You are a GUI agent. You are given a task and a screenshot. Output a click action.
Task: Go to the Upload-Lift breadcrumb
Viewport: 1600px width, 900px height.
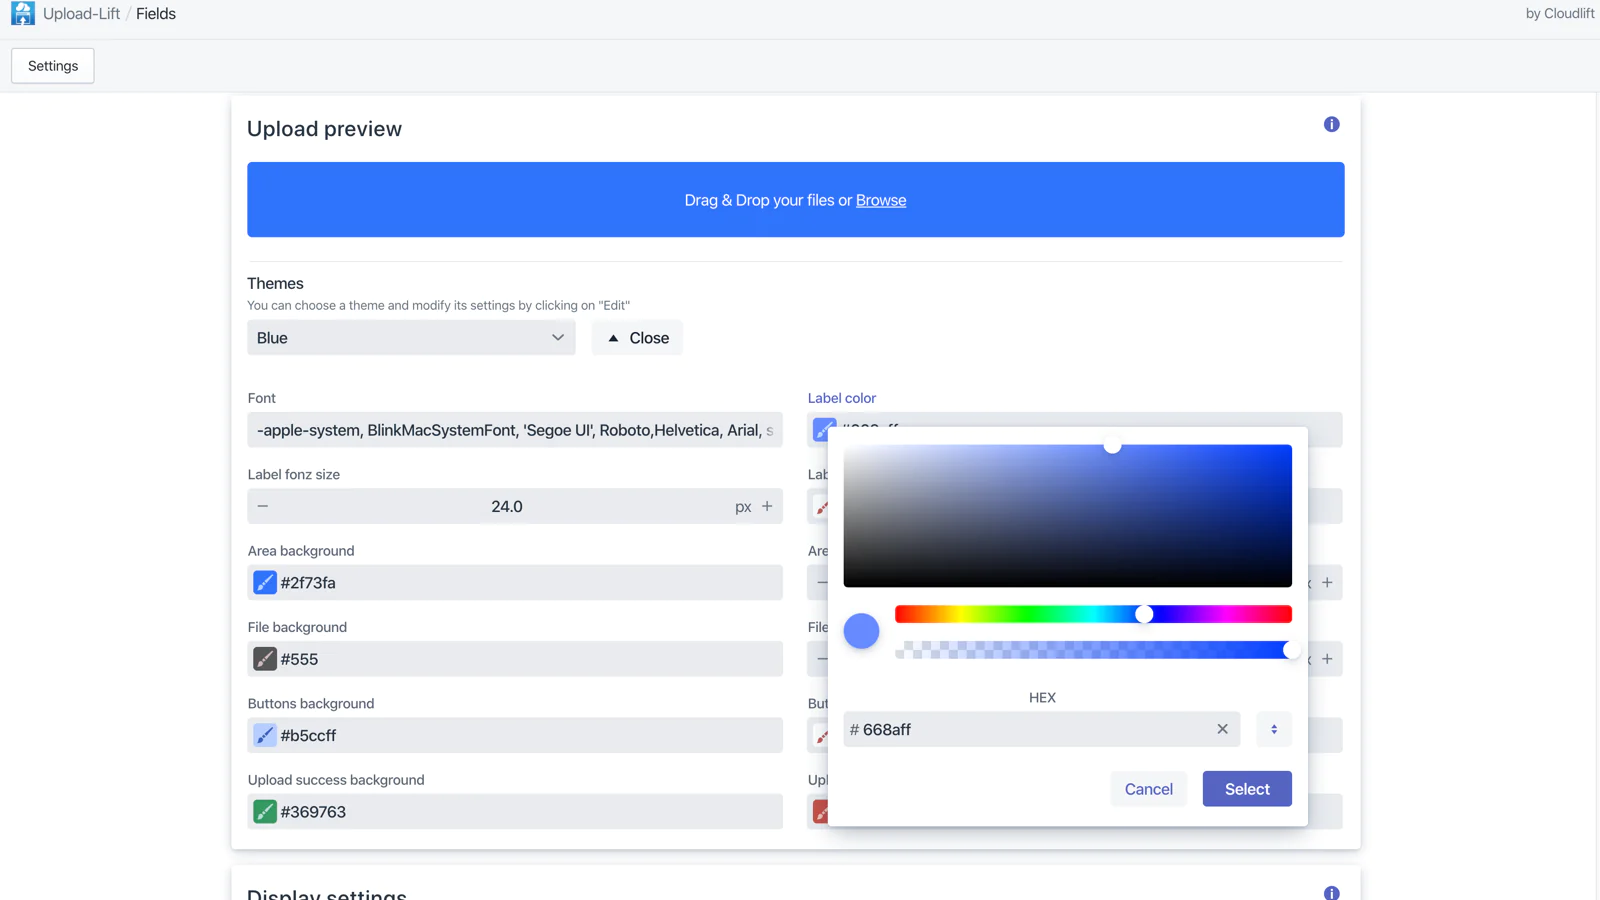pos(81,14)
